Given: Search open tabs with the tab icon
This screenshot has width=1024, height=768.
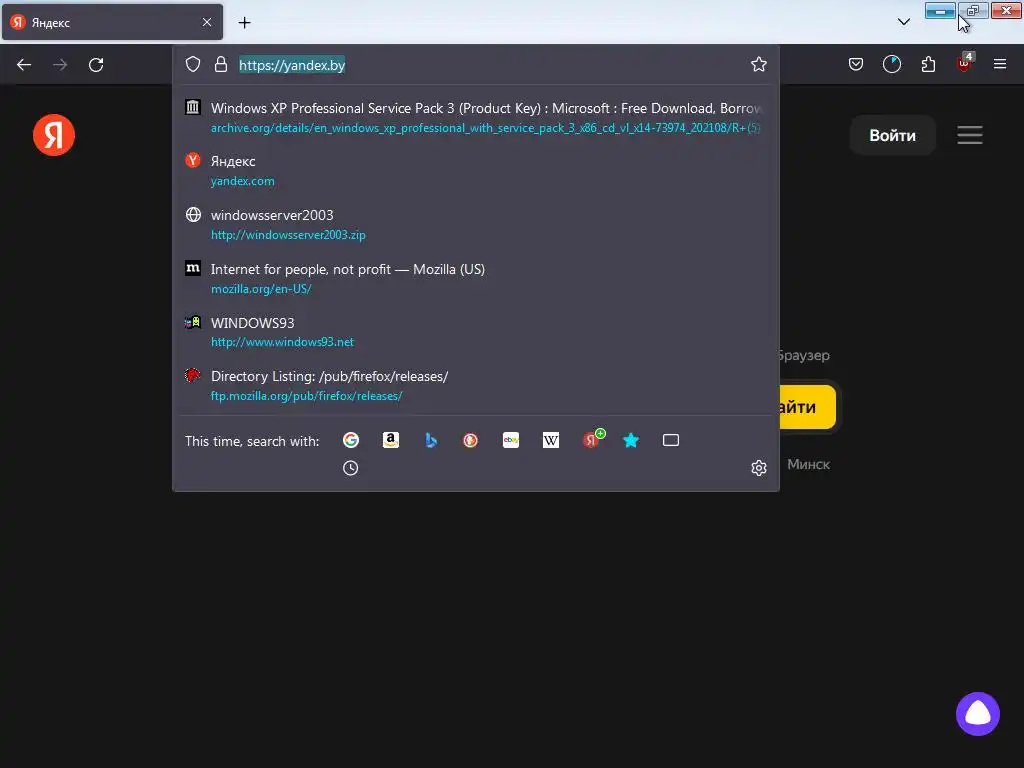Looking at the screenshot, I should (x=671, y=440).
